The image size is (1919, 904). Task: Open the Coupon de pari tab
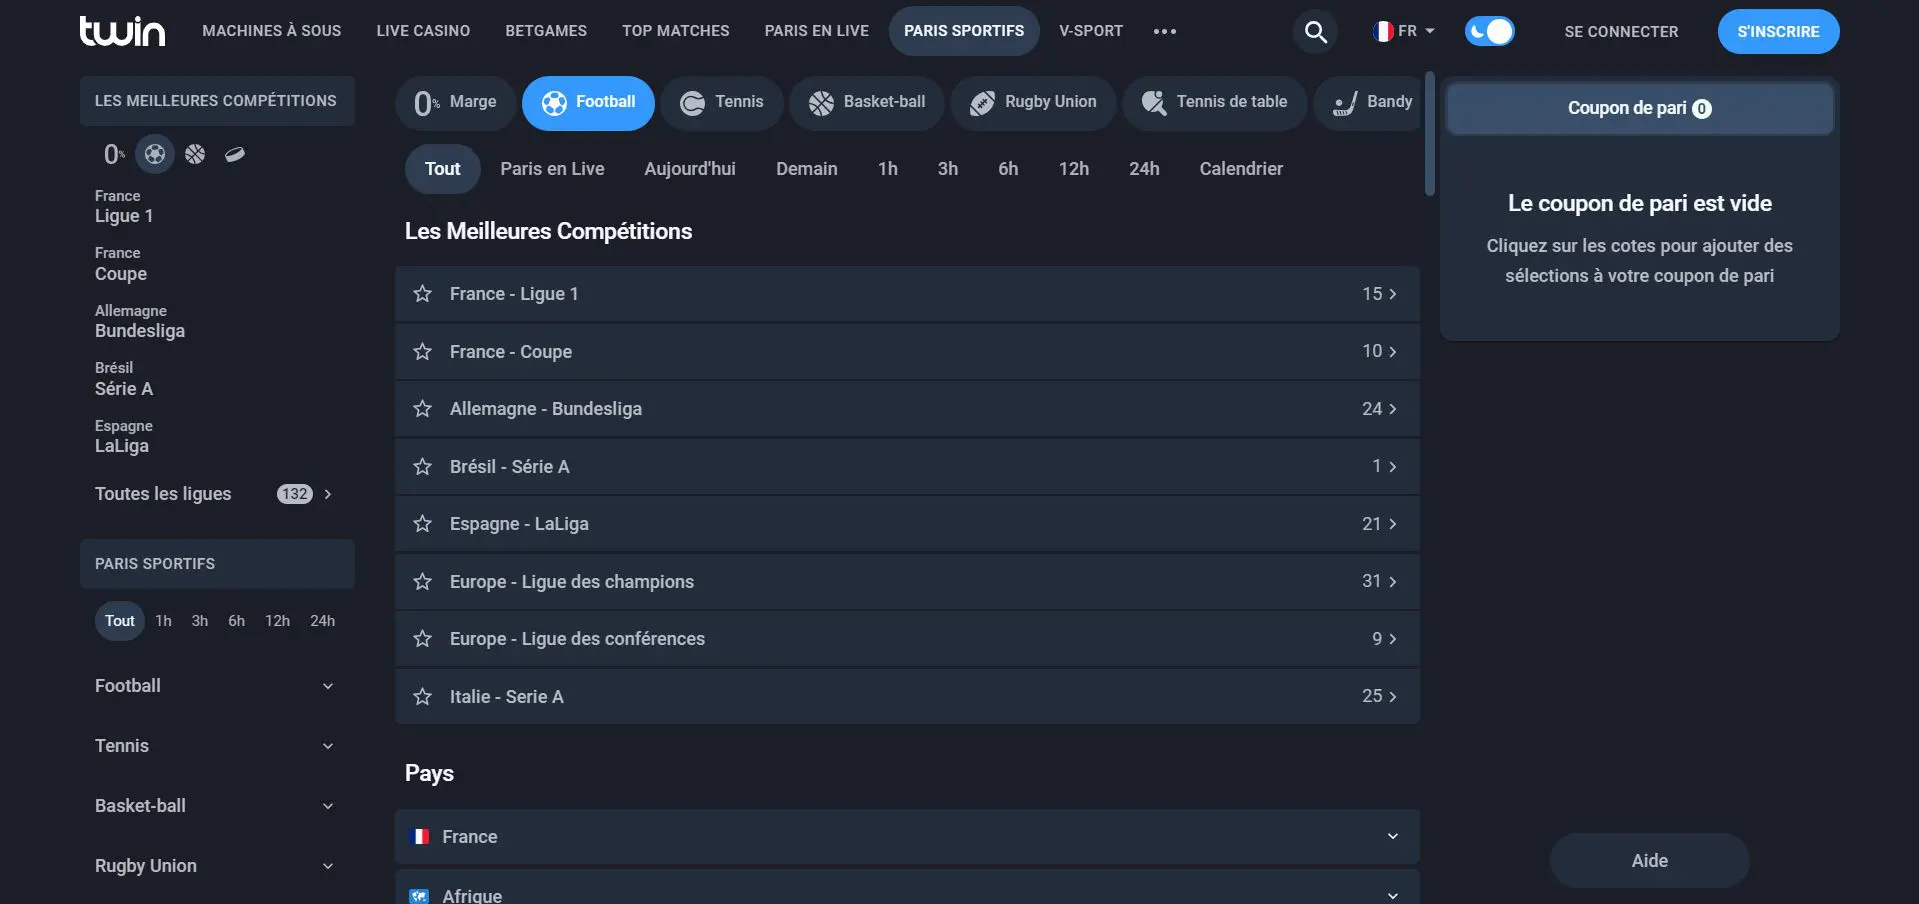coord(1639,108)
